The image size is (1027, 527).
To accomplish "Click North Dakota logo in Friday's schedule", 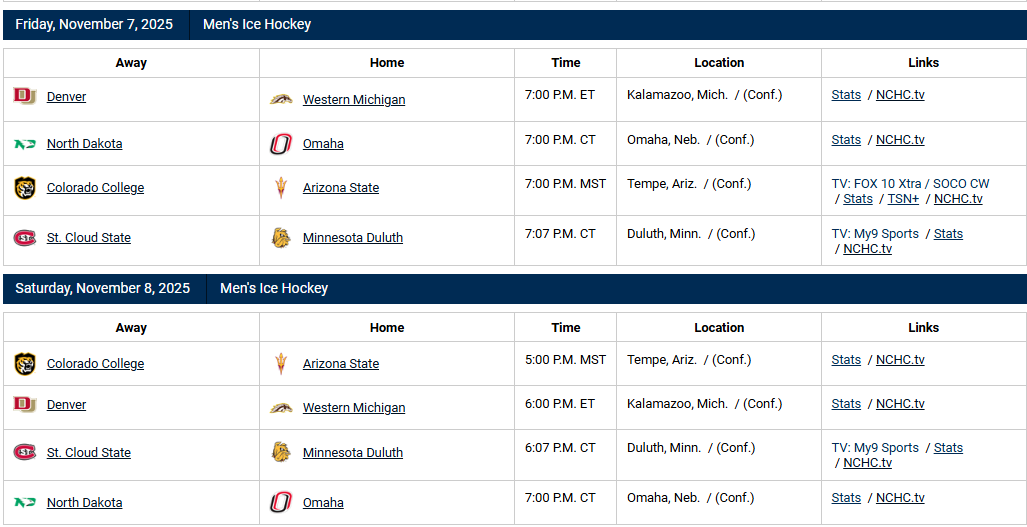I will (25, 143).
